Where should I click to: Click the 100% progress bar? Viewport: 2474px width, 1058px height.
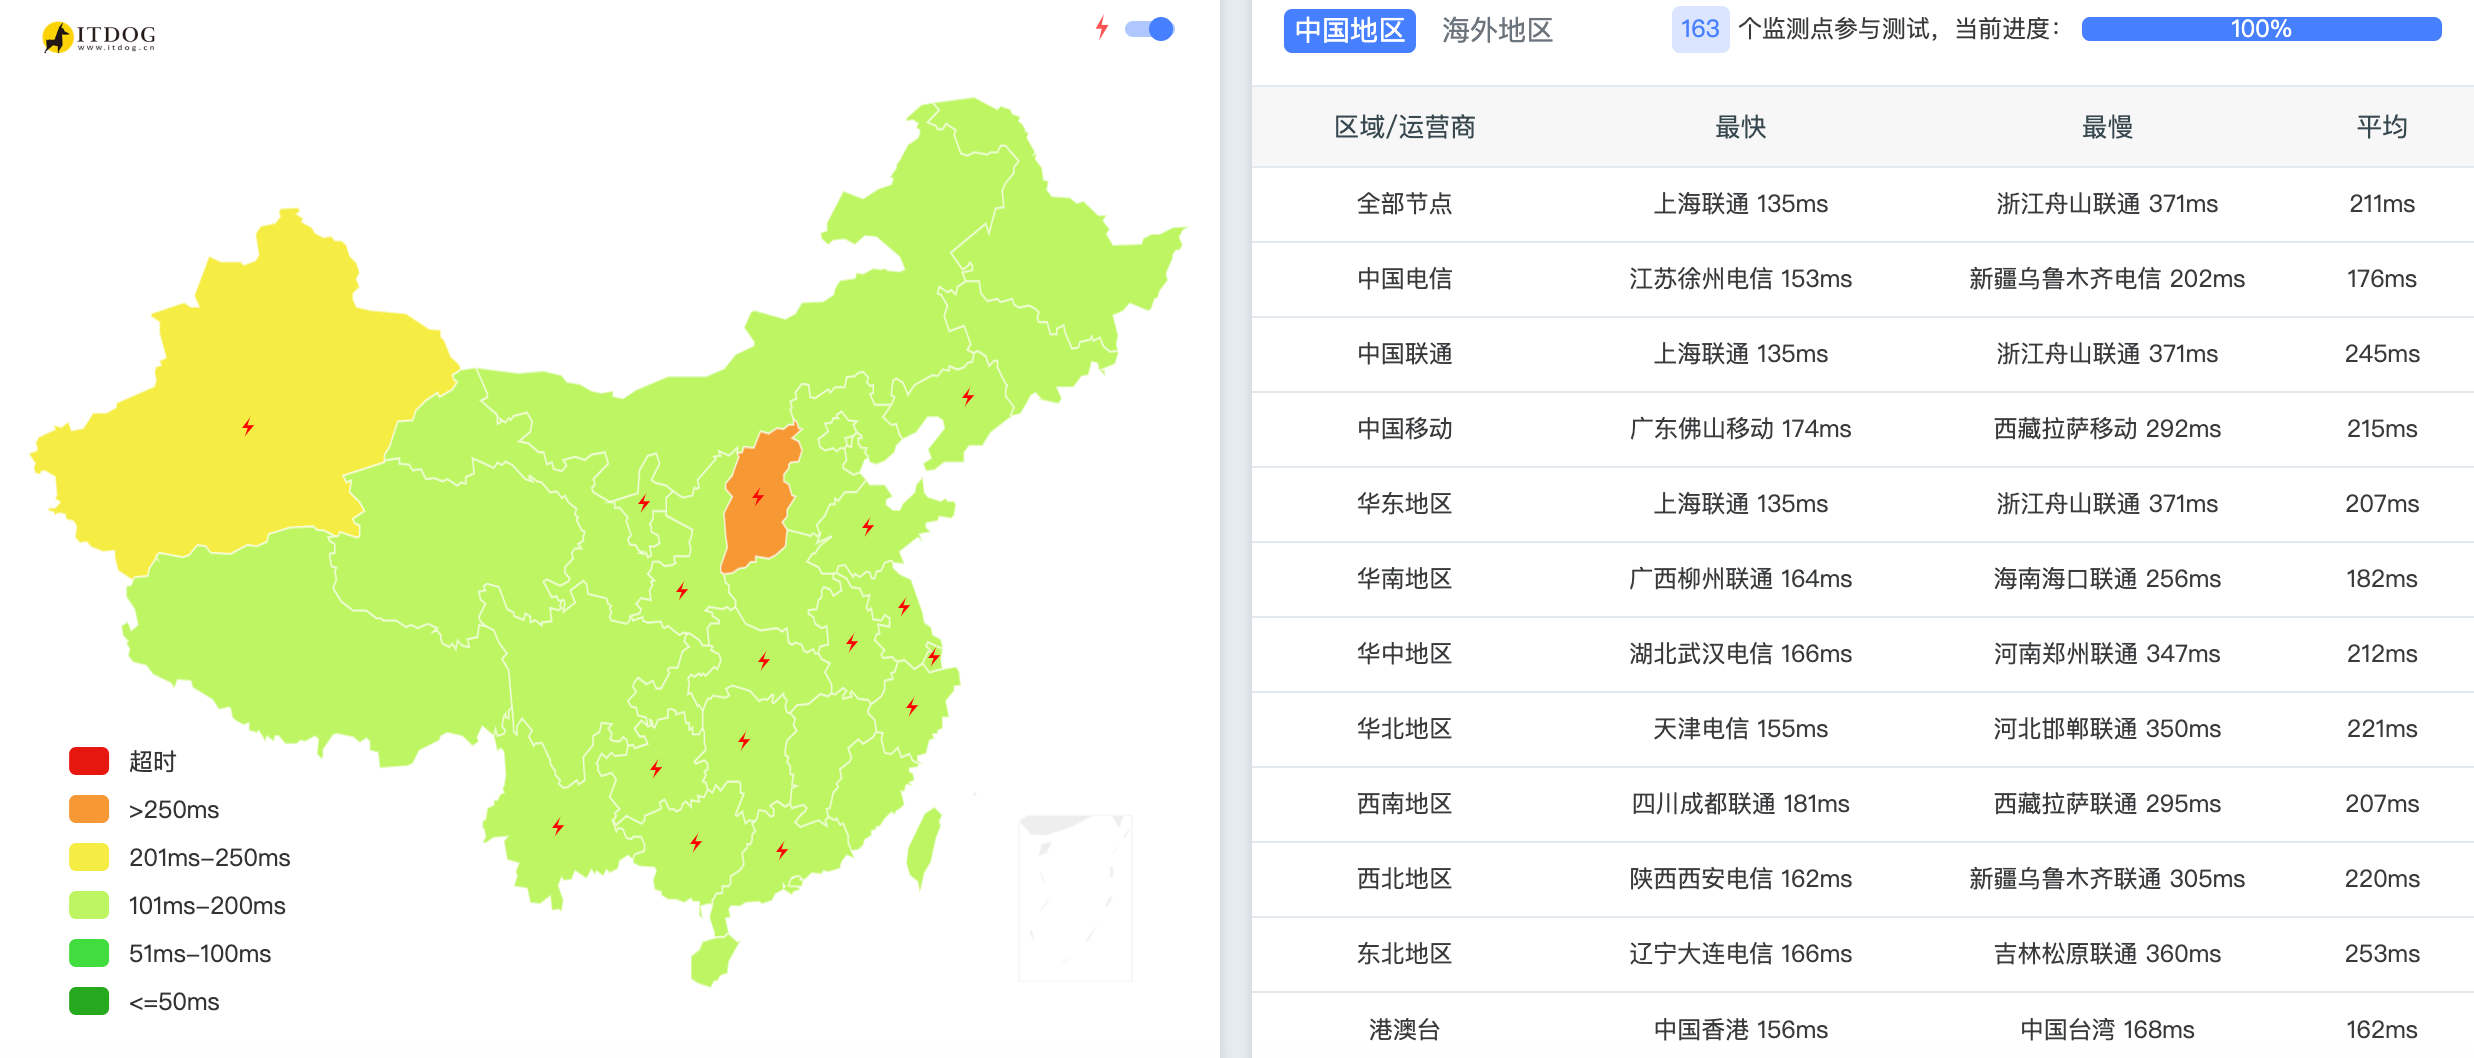(x=2261, y=29)
